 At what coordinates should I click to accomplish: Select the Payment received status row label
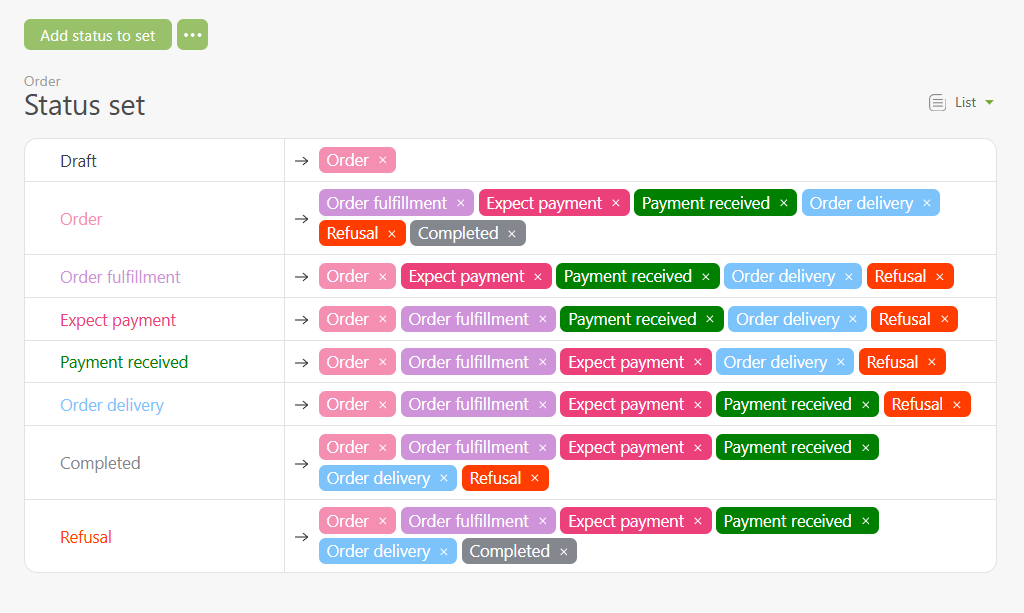124,362
